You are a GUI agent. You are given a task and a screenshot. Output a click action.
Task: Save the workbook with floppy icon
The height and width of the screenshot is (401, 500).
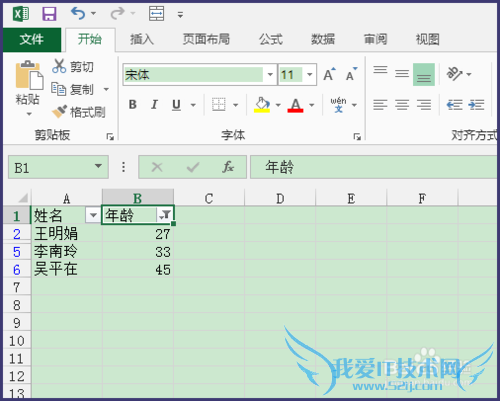point(49,14)
